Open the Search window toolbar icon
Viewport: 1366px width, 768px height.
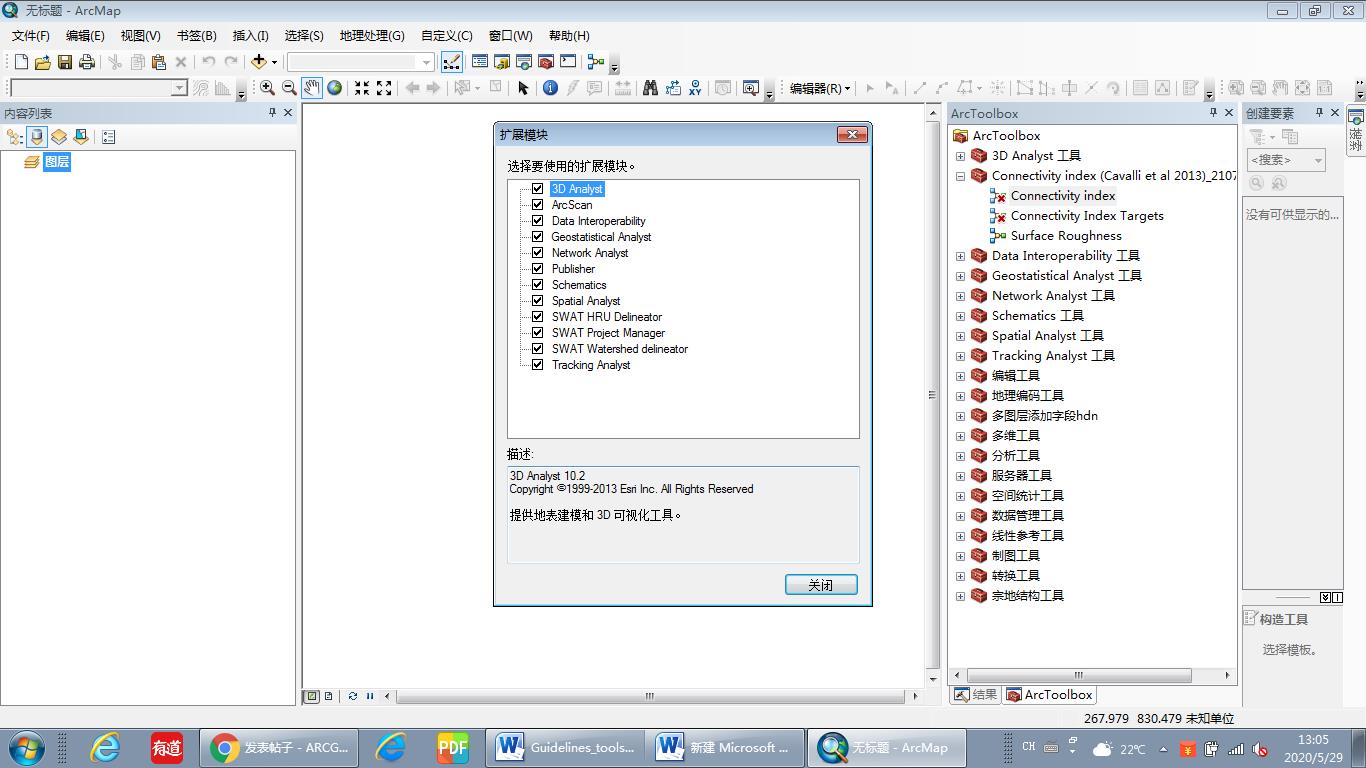pos(524,62)
